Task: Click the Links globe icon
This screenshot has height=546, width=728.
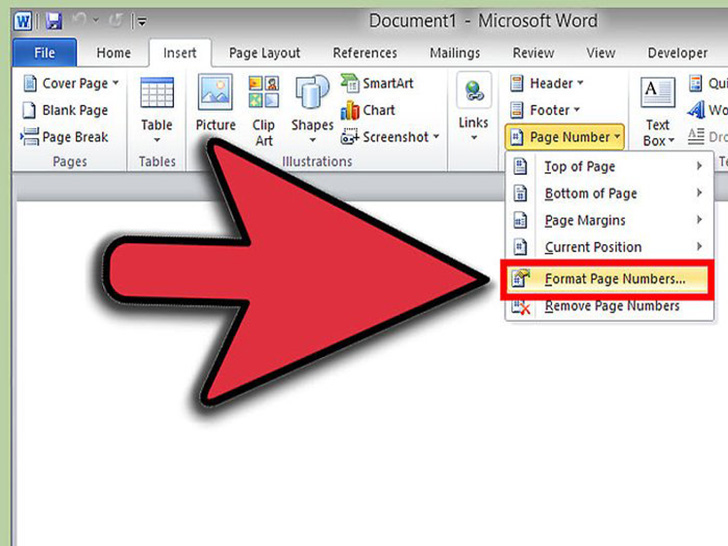Action: (x=474, y=91)
